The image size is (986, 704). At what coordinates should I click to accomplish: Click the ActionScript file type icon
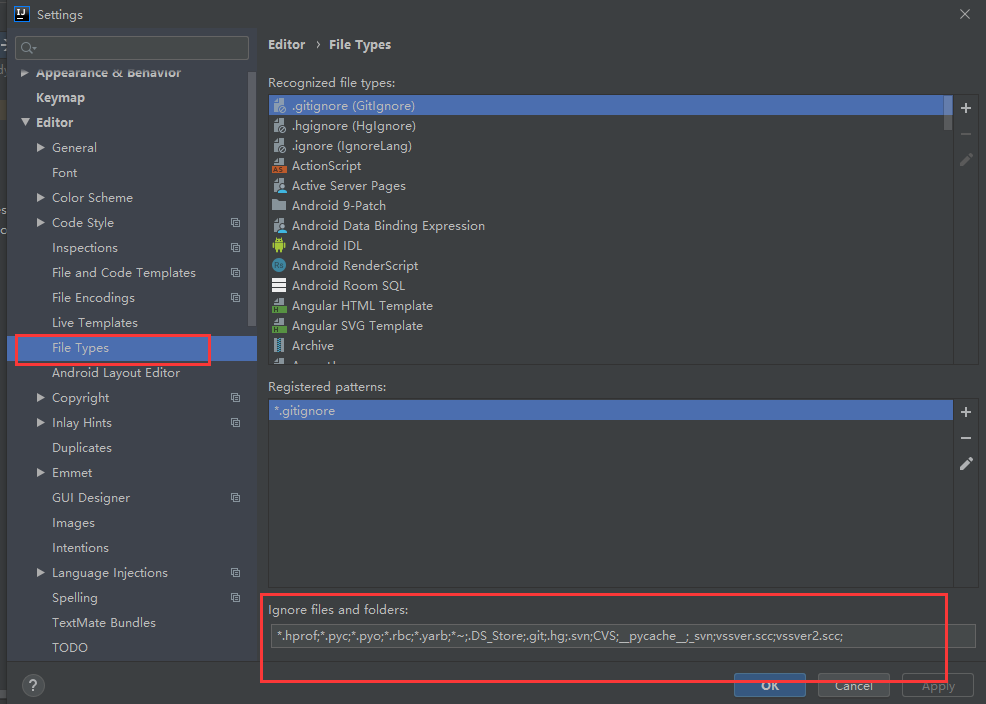coord(279,166)
